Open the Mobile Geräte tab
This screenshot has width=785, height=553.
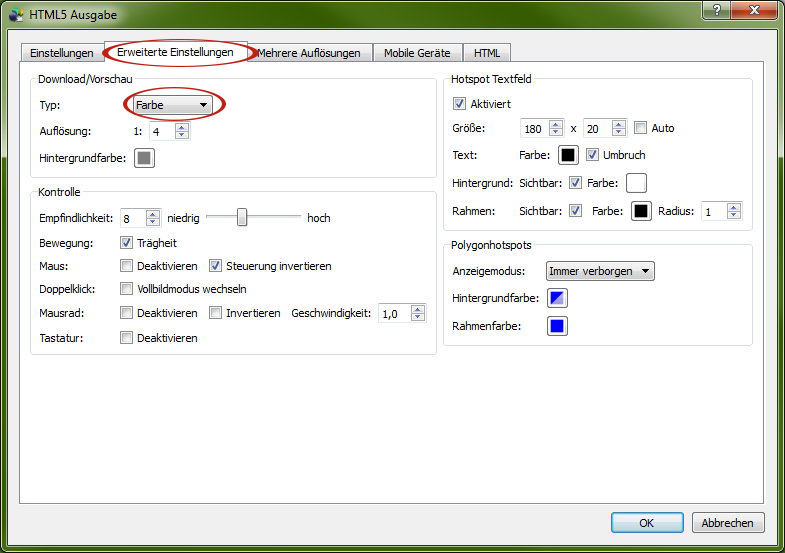coord(417,53)
